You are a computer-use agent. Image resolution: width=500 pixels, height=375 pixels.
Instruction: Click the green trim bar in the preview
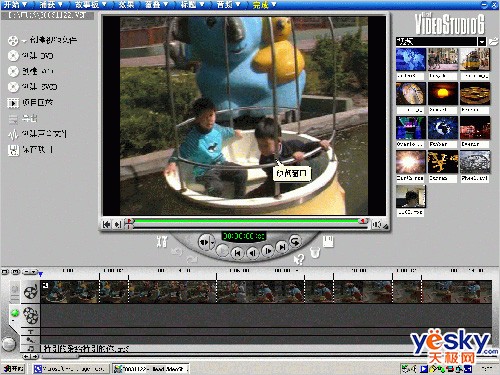246,221
